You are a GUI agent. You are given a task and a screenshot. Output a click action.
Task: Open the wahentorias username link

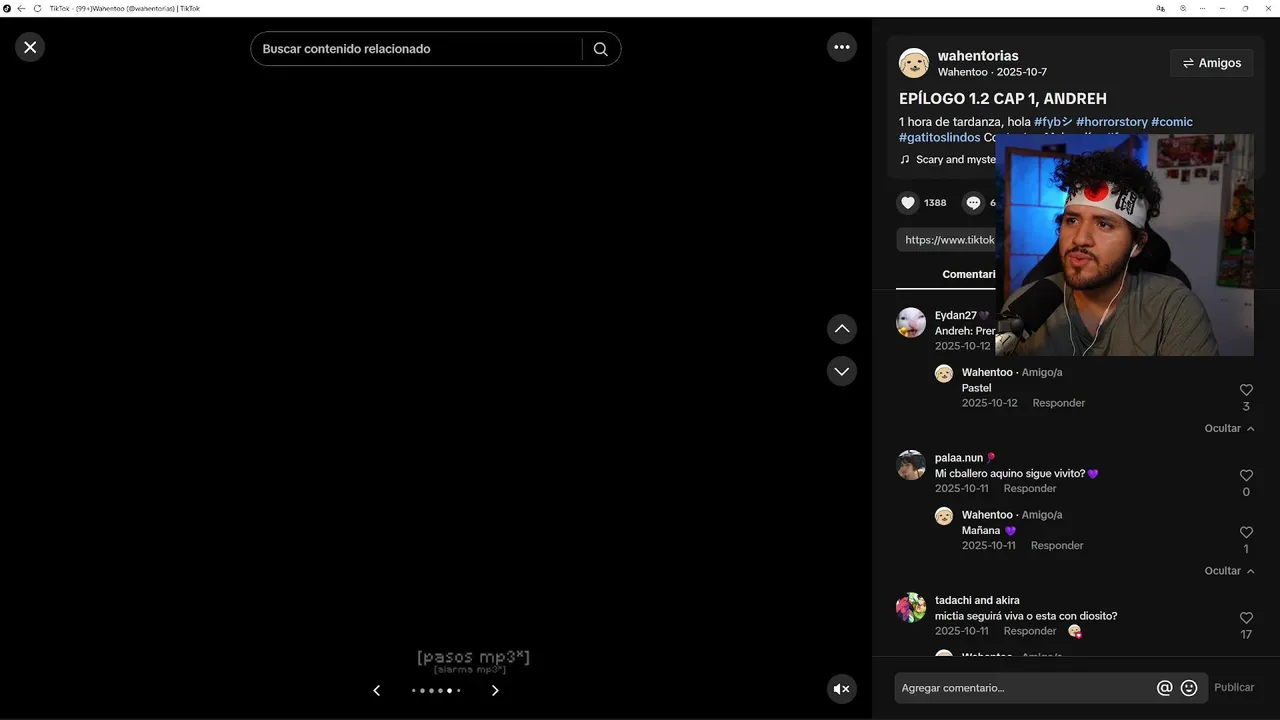[978, 56]
